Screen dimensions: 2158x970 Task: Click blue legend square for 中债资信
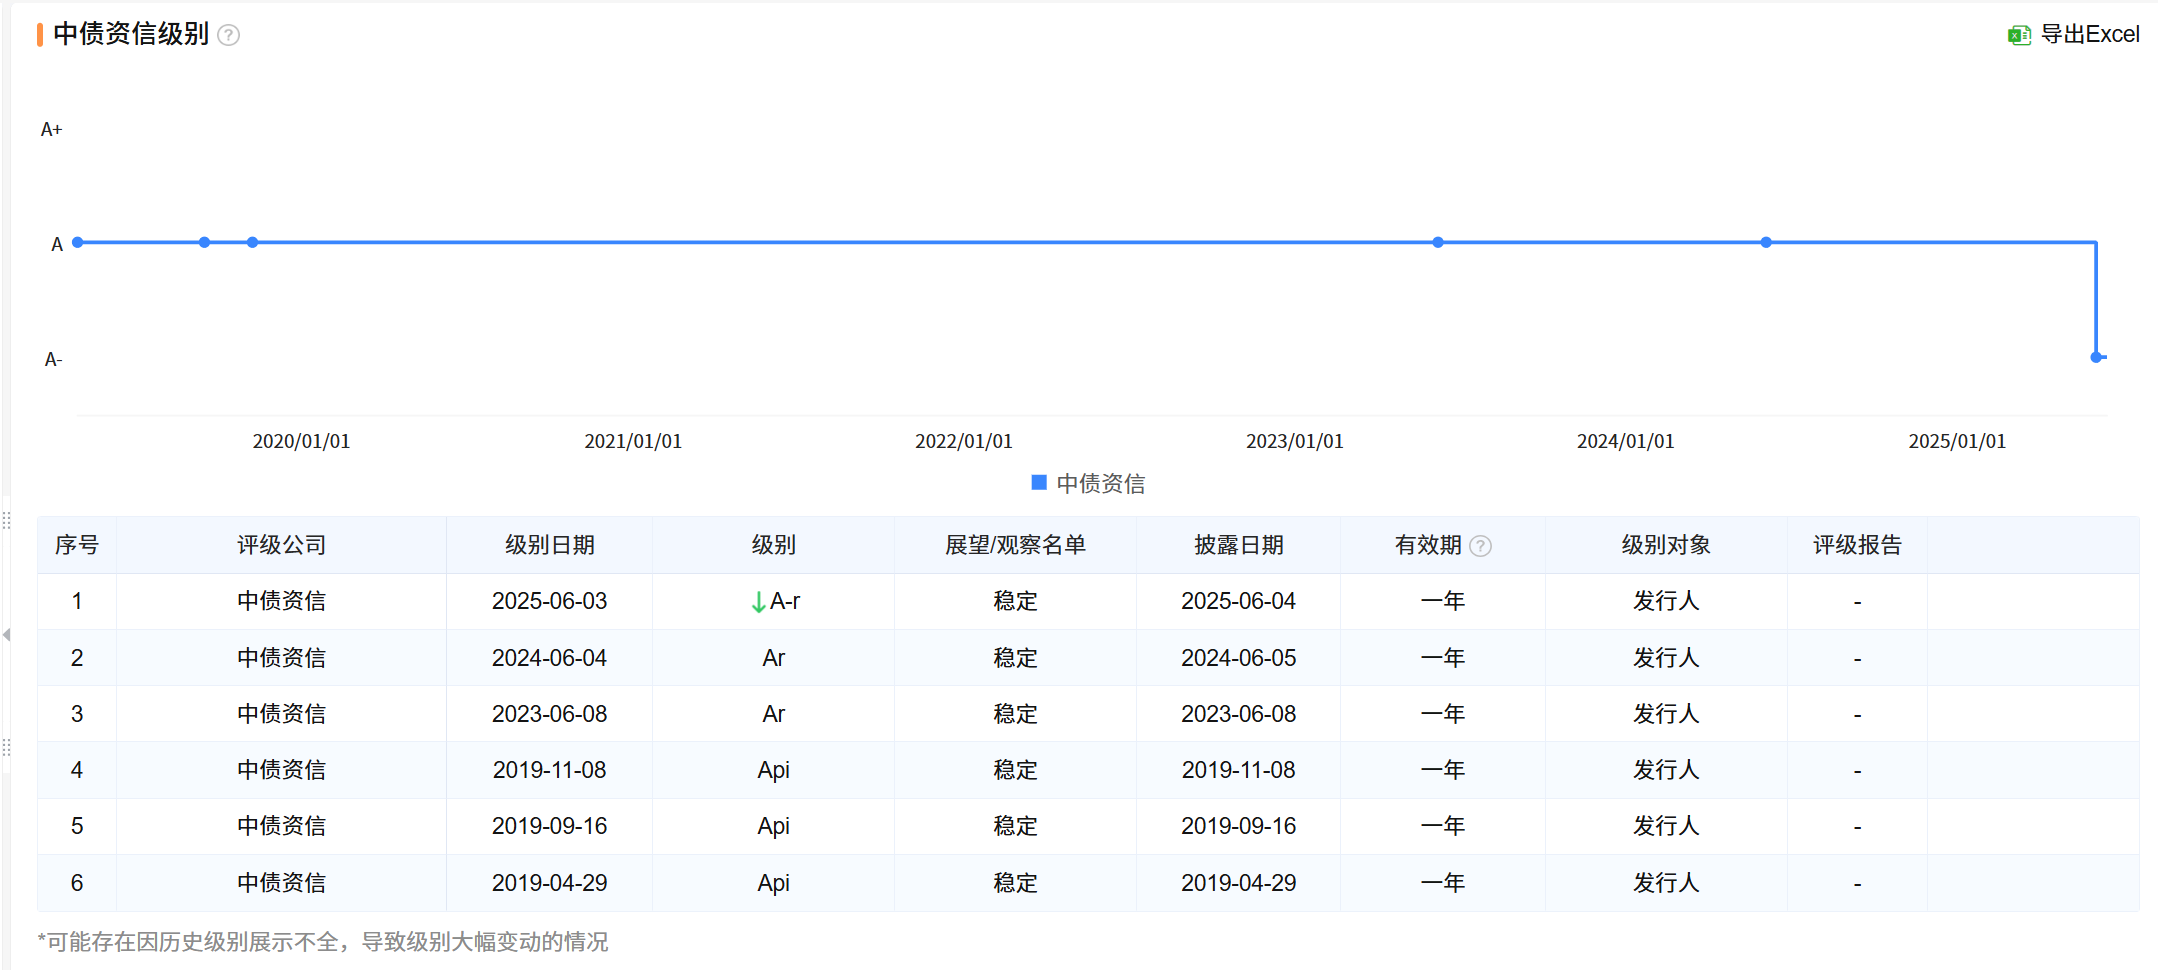1039,483
